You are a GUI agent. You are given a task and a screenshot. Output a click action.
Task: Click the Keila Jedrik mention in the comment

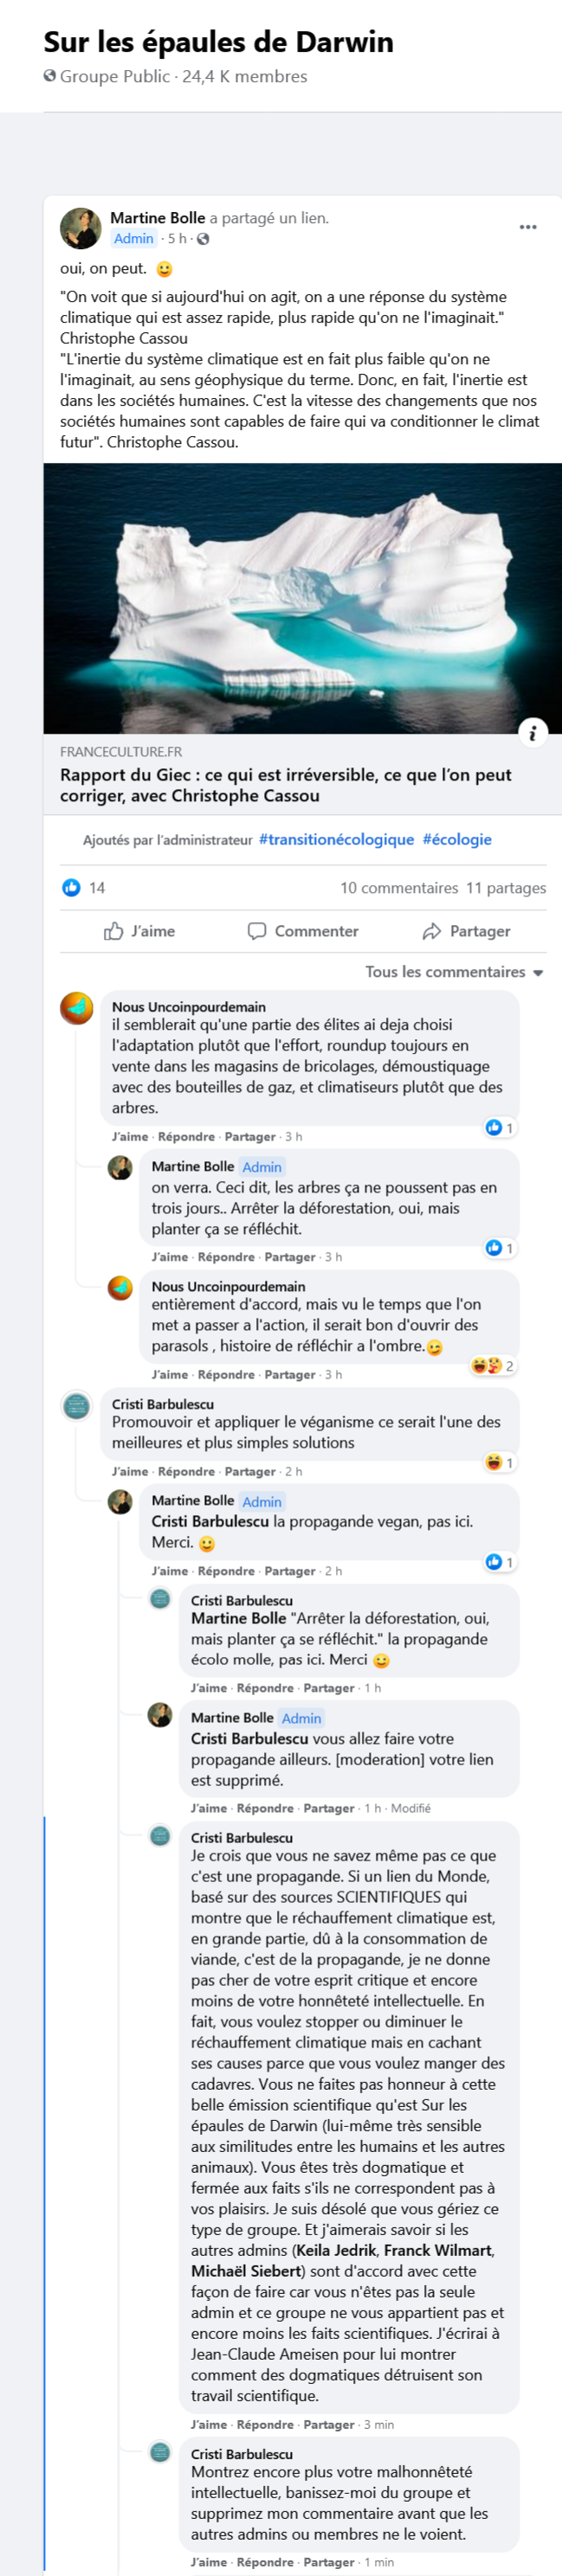(336, 2250)
